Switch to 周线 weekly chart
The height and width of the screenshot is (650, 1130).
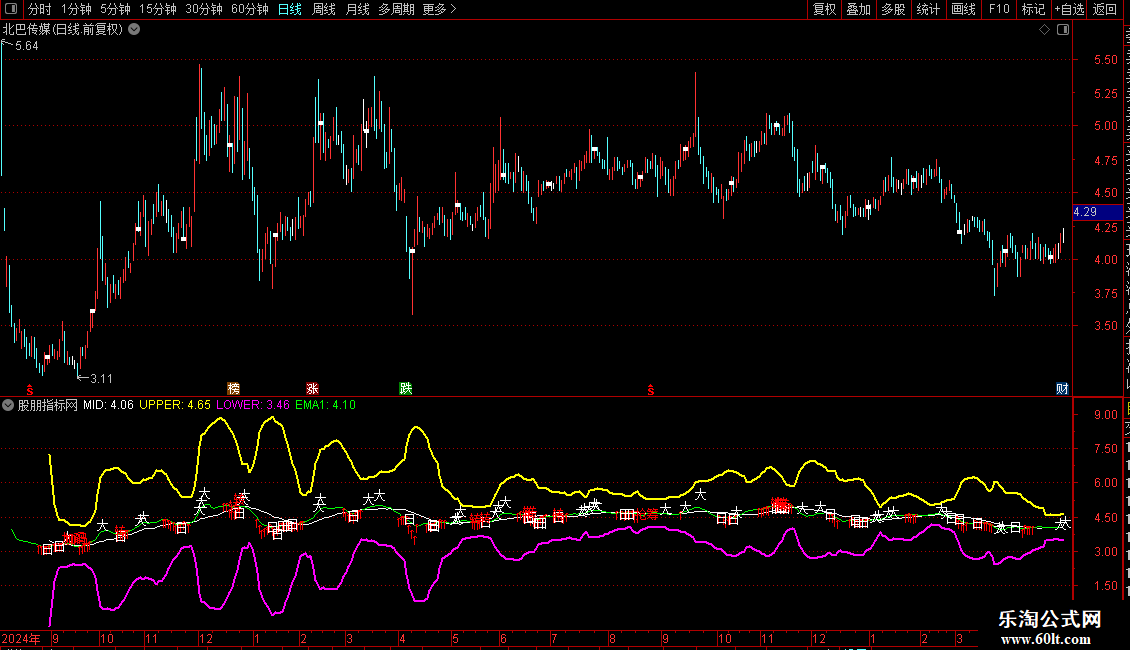[324, 9]
